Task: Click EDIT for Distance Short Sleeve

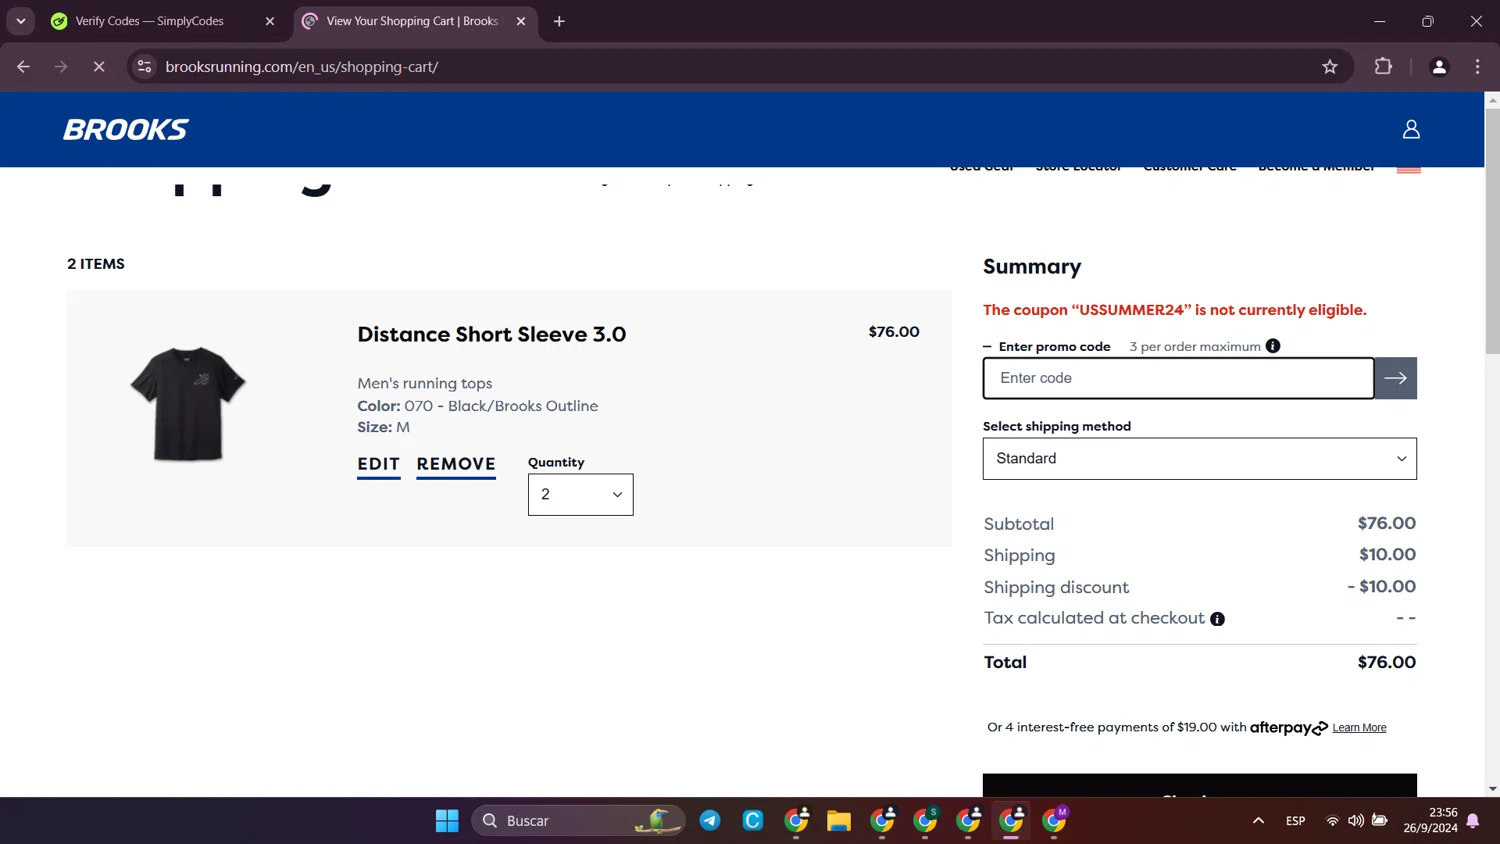Action: click(x=379, y=465)
